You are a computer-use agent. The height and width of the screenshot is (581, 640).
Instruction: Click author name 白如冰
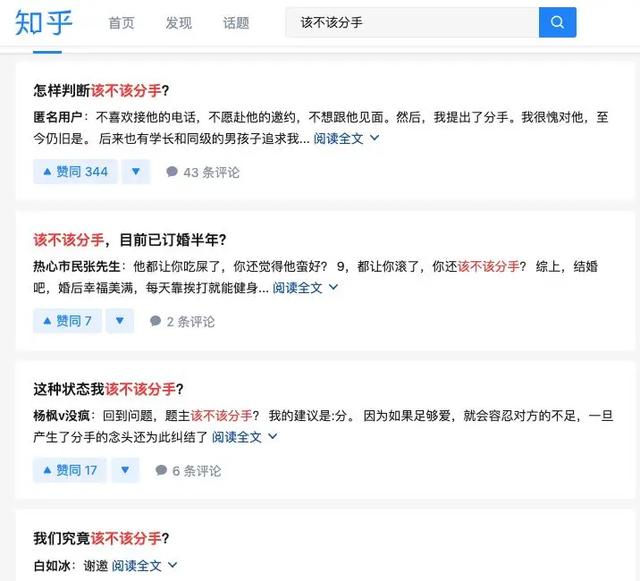pyautogui.click(x=52, y=566)
